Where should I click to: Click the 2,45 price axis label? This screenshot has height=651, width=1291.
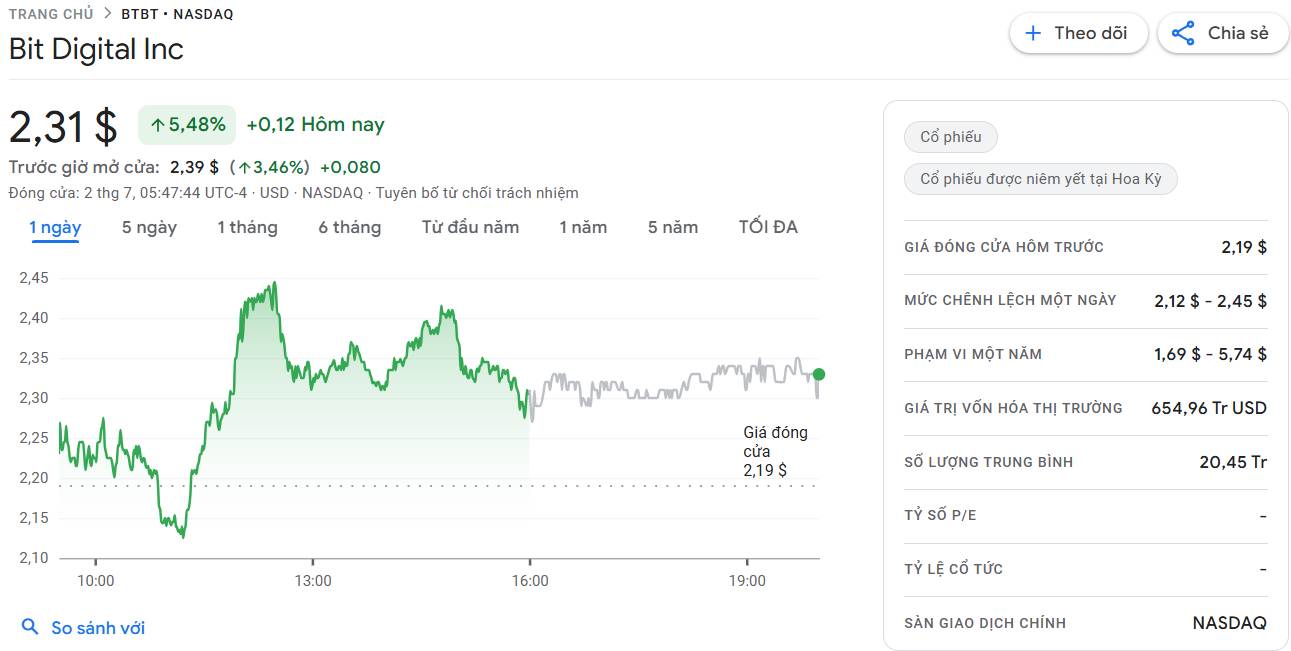click(34, 278)
